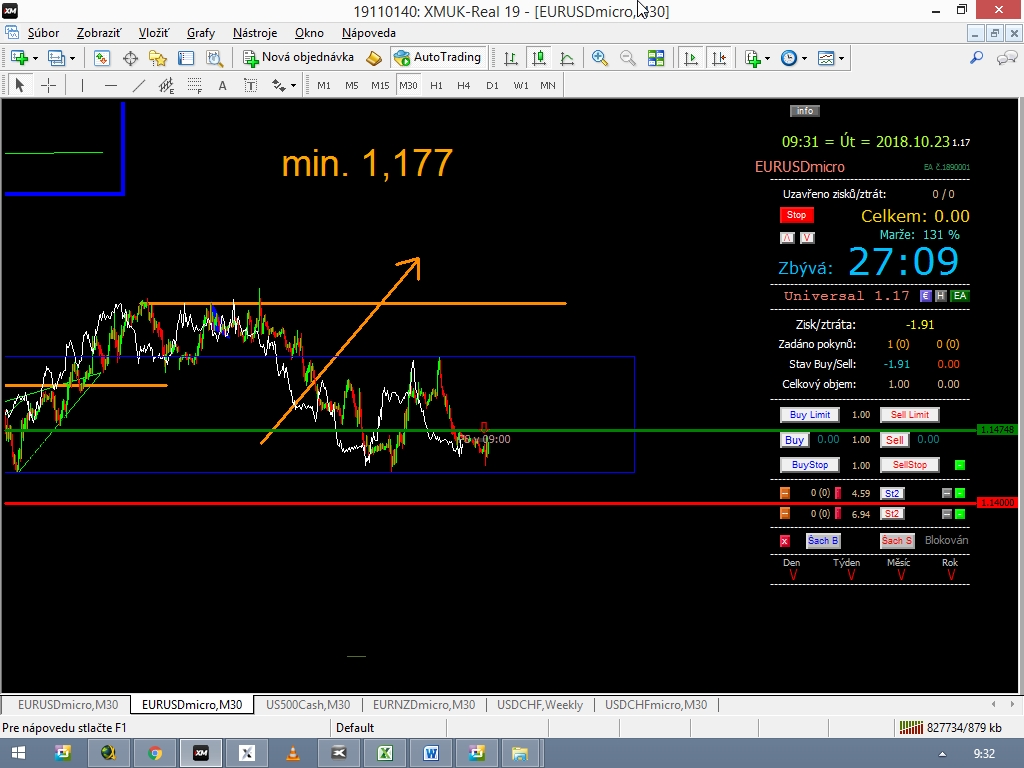The height and width of the screenshot is (768, 1024).
Task: Click the red X next to Šach B
Action: click(x=785, y=541)
